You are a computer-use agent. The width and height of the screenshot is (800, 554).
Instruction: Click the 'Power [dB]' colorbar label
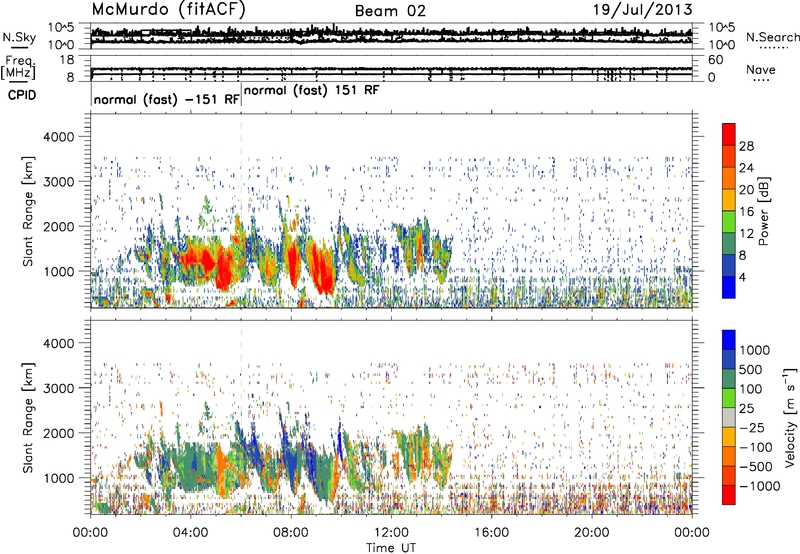(x=763, y=211)
